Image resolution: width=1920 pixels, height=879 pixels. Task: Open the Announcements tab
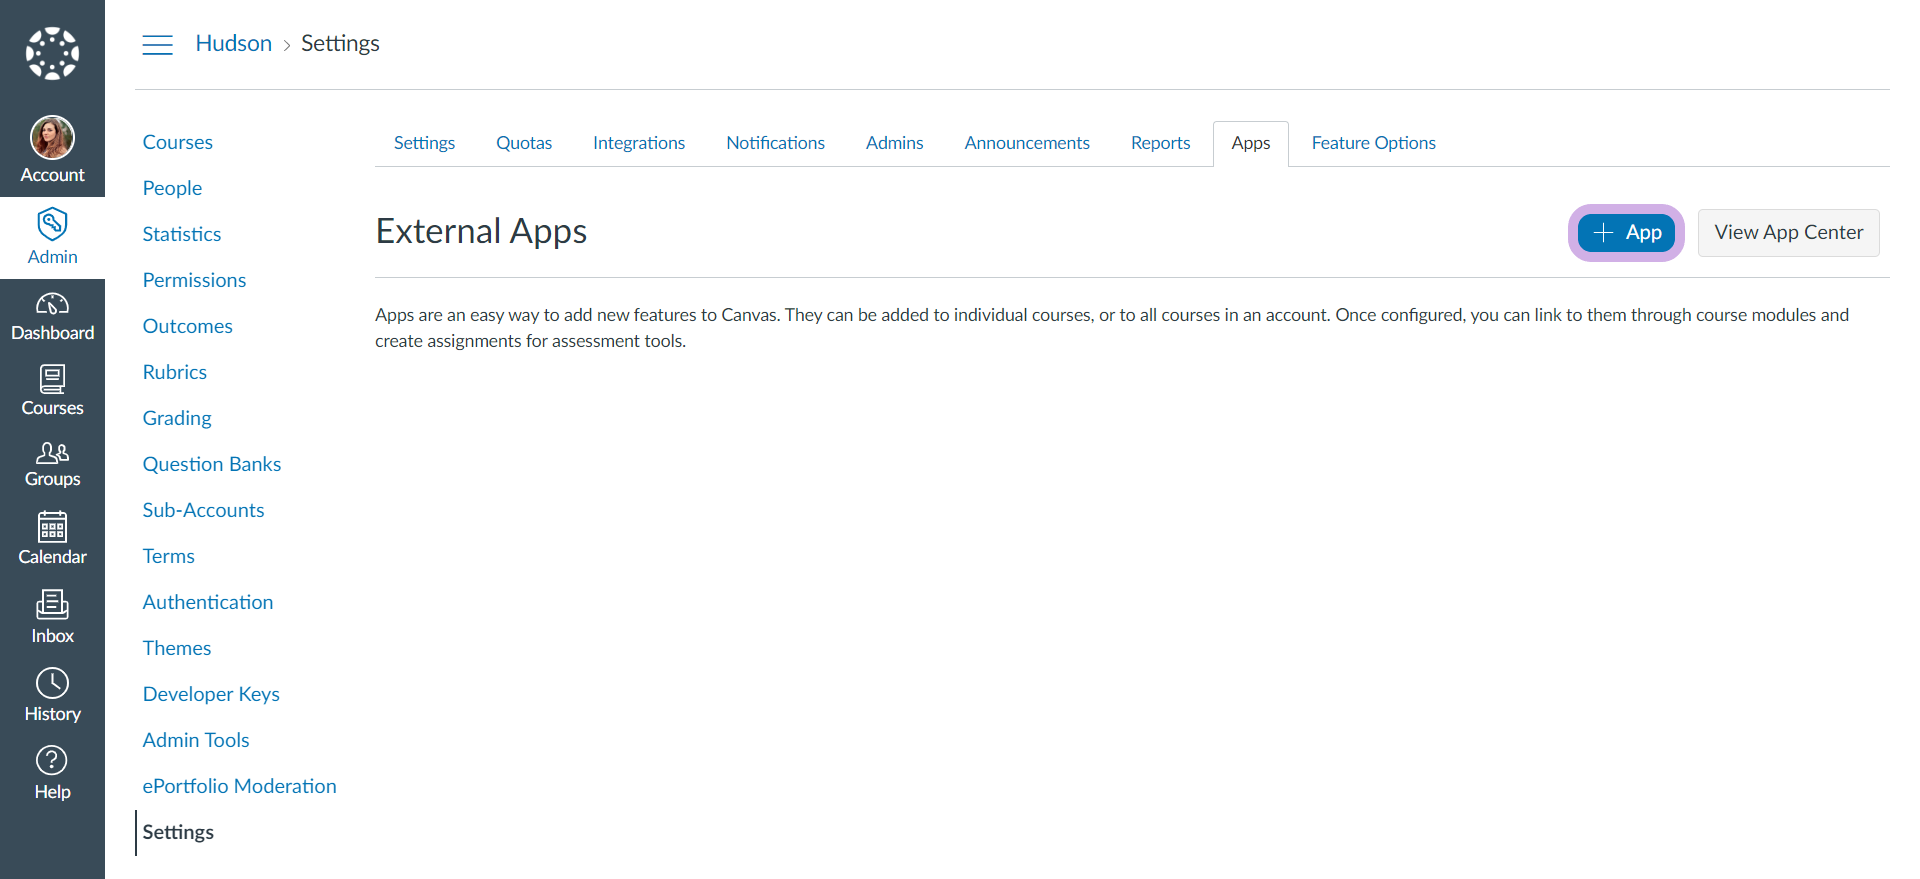(1027, 143)
